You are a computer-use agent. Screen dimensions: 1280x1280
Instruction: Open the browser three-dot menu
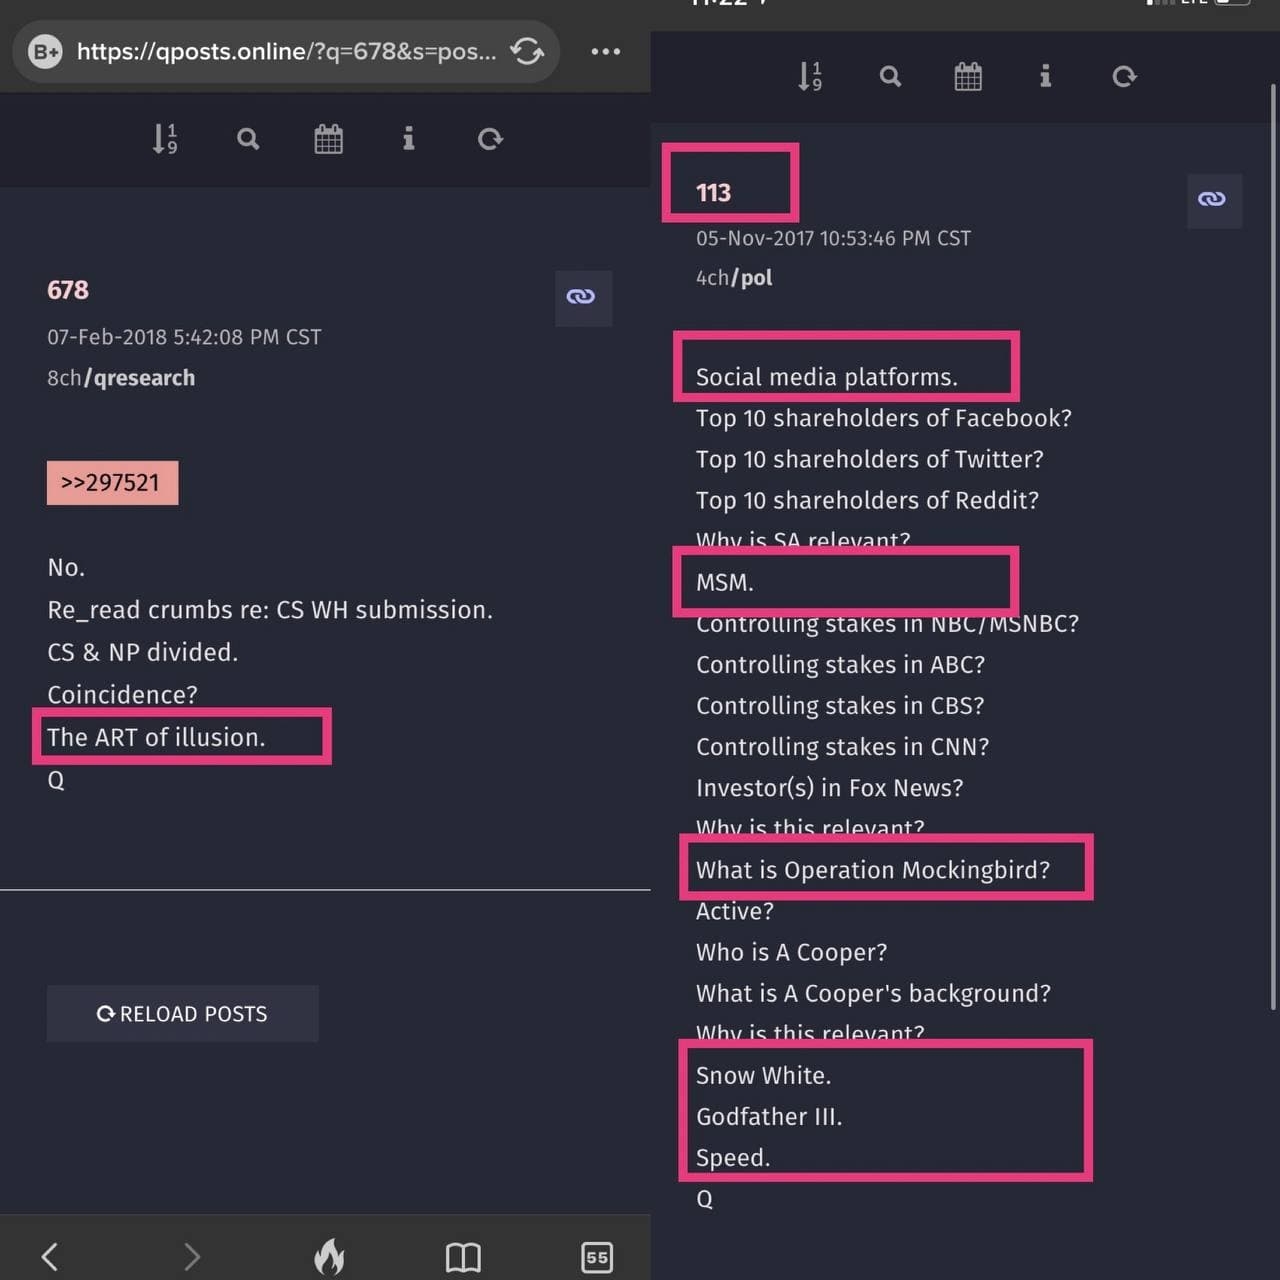pos(605,51)
